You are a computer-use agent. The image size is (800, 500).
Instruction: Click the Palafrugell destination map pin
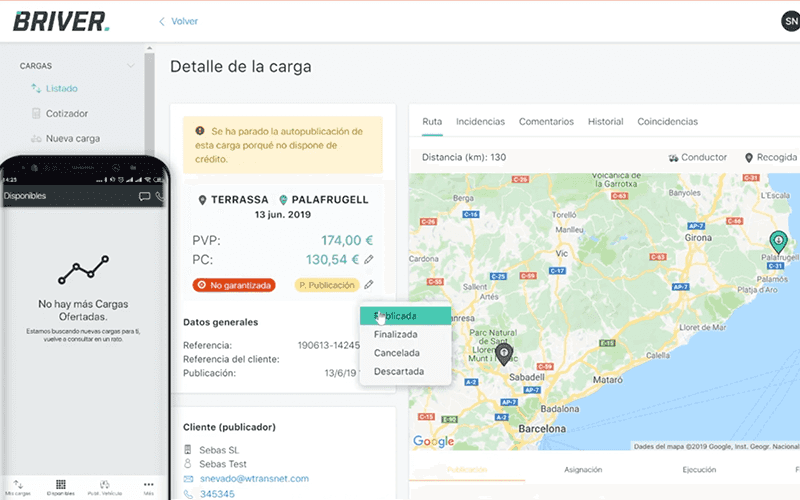[x=778, y=241]
